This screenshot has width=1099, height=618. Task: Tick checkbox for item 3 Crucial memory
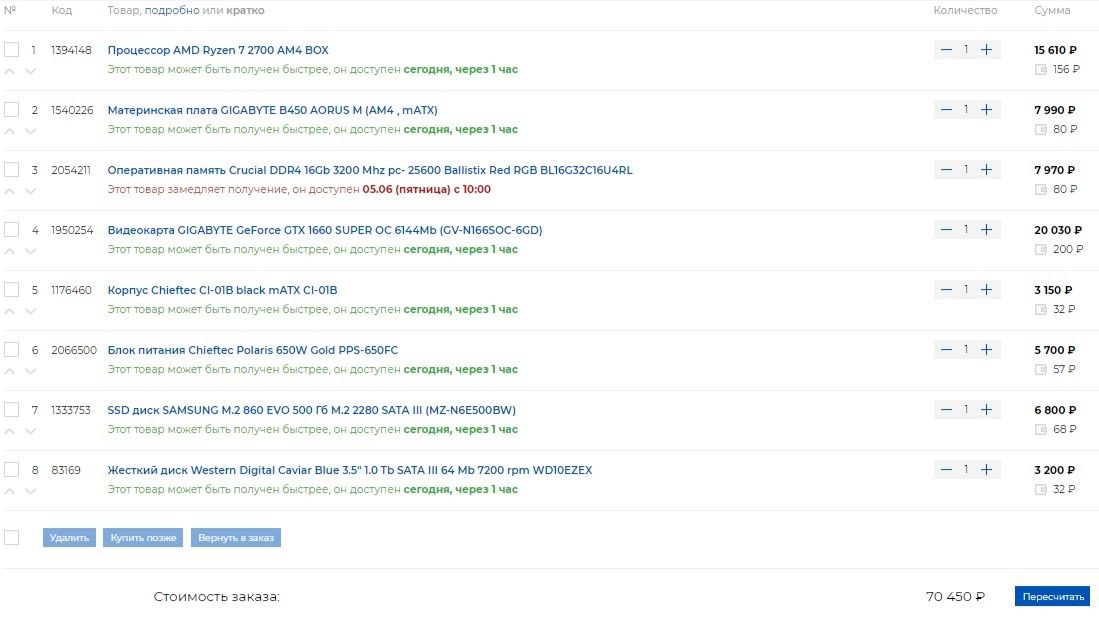[x=11, y=170]
